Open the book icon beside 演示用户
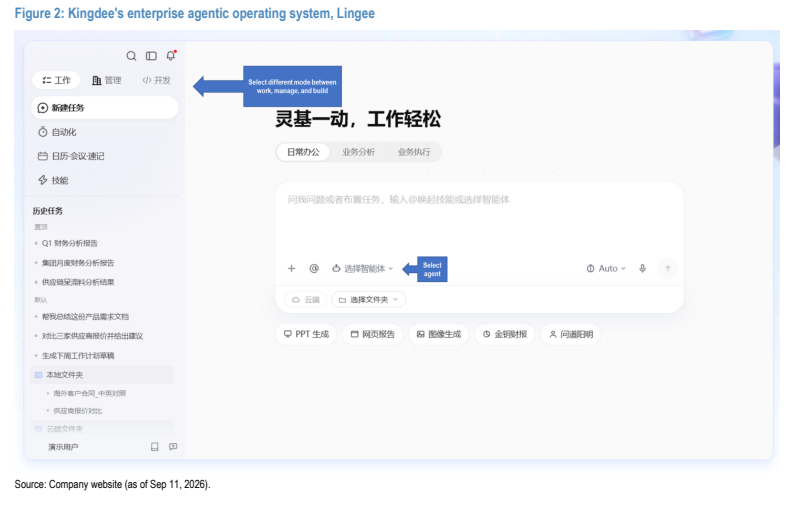794x505 pixels. click(x=154, y=447)
